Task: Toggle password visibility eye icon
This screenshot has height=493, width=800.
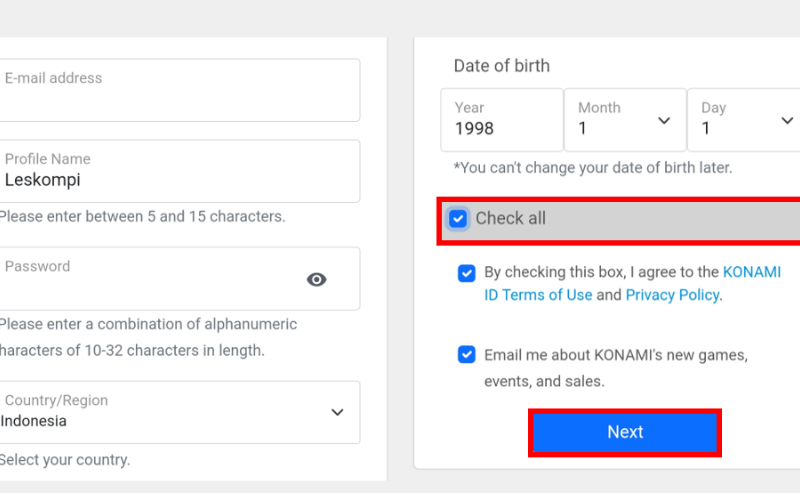Action: [x=316, y=279]
